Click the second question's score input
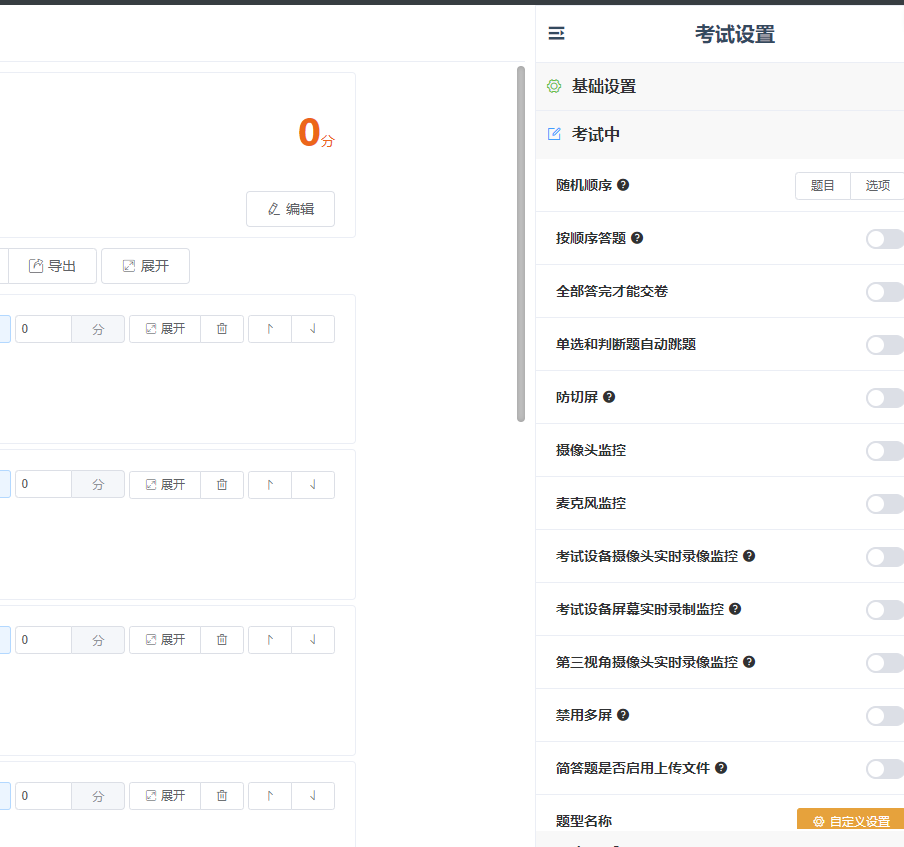The height and width of the screenshot is (847, 904). [43, 485]
